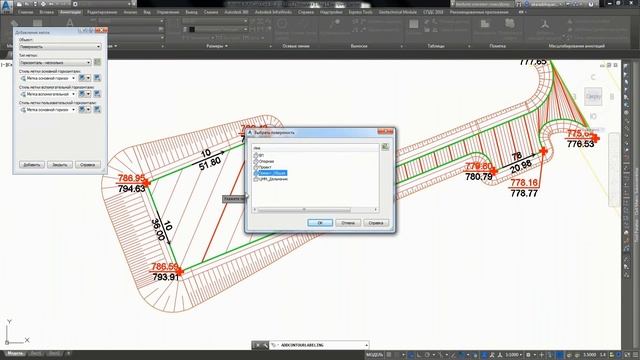Viewport: 640px width, 360px height.
Task: Switch to the Аннотации ribbon tab
Action: [x=70, y=12]
